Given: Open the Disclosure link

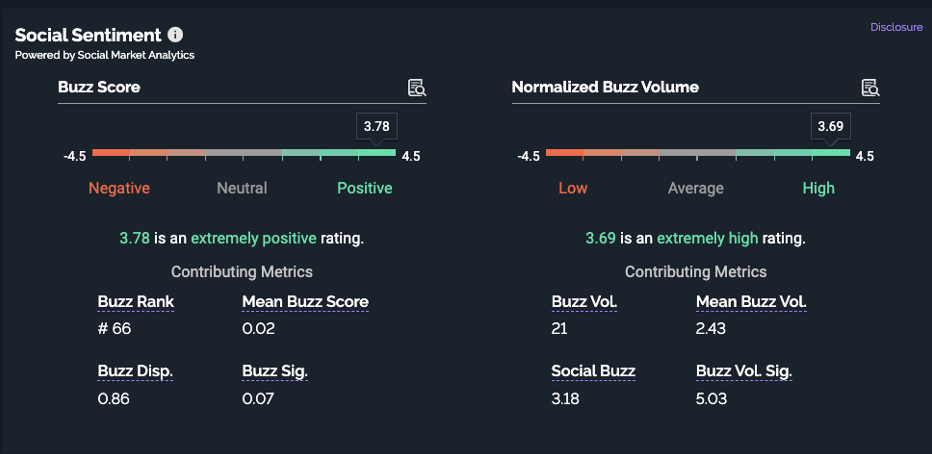Looking at the screenshot, I should coord(896,28).
